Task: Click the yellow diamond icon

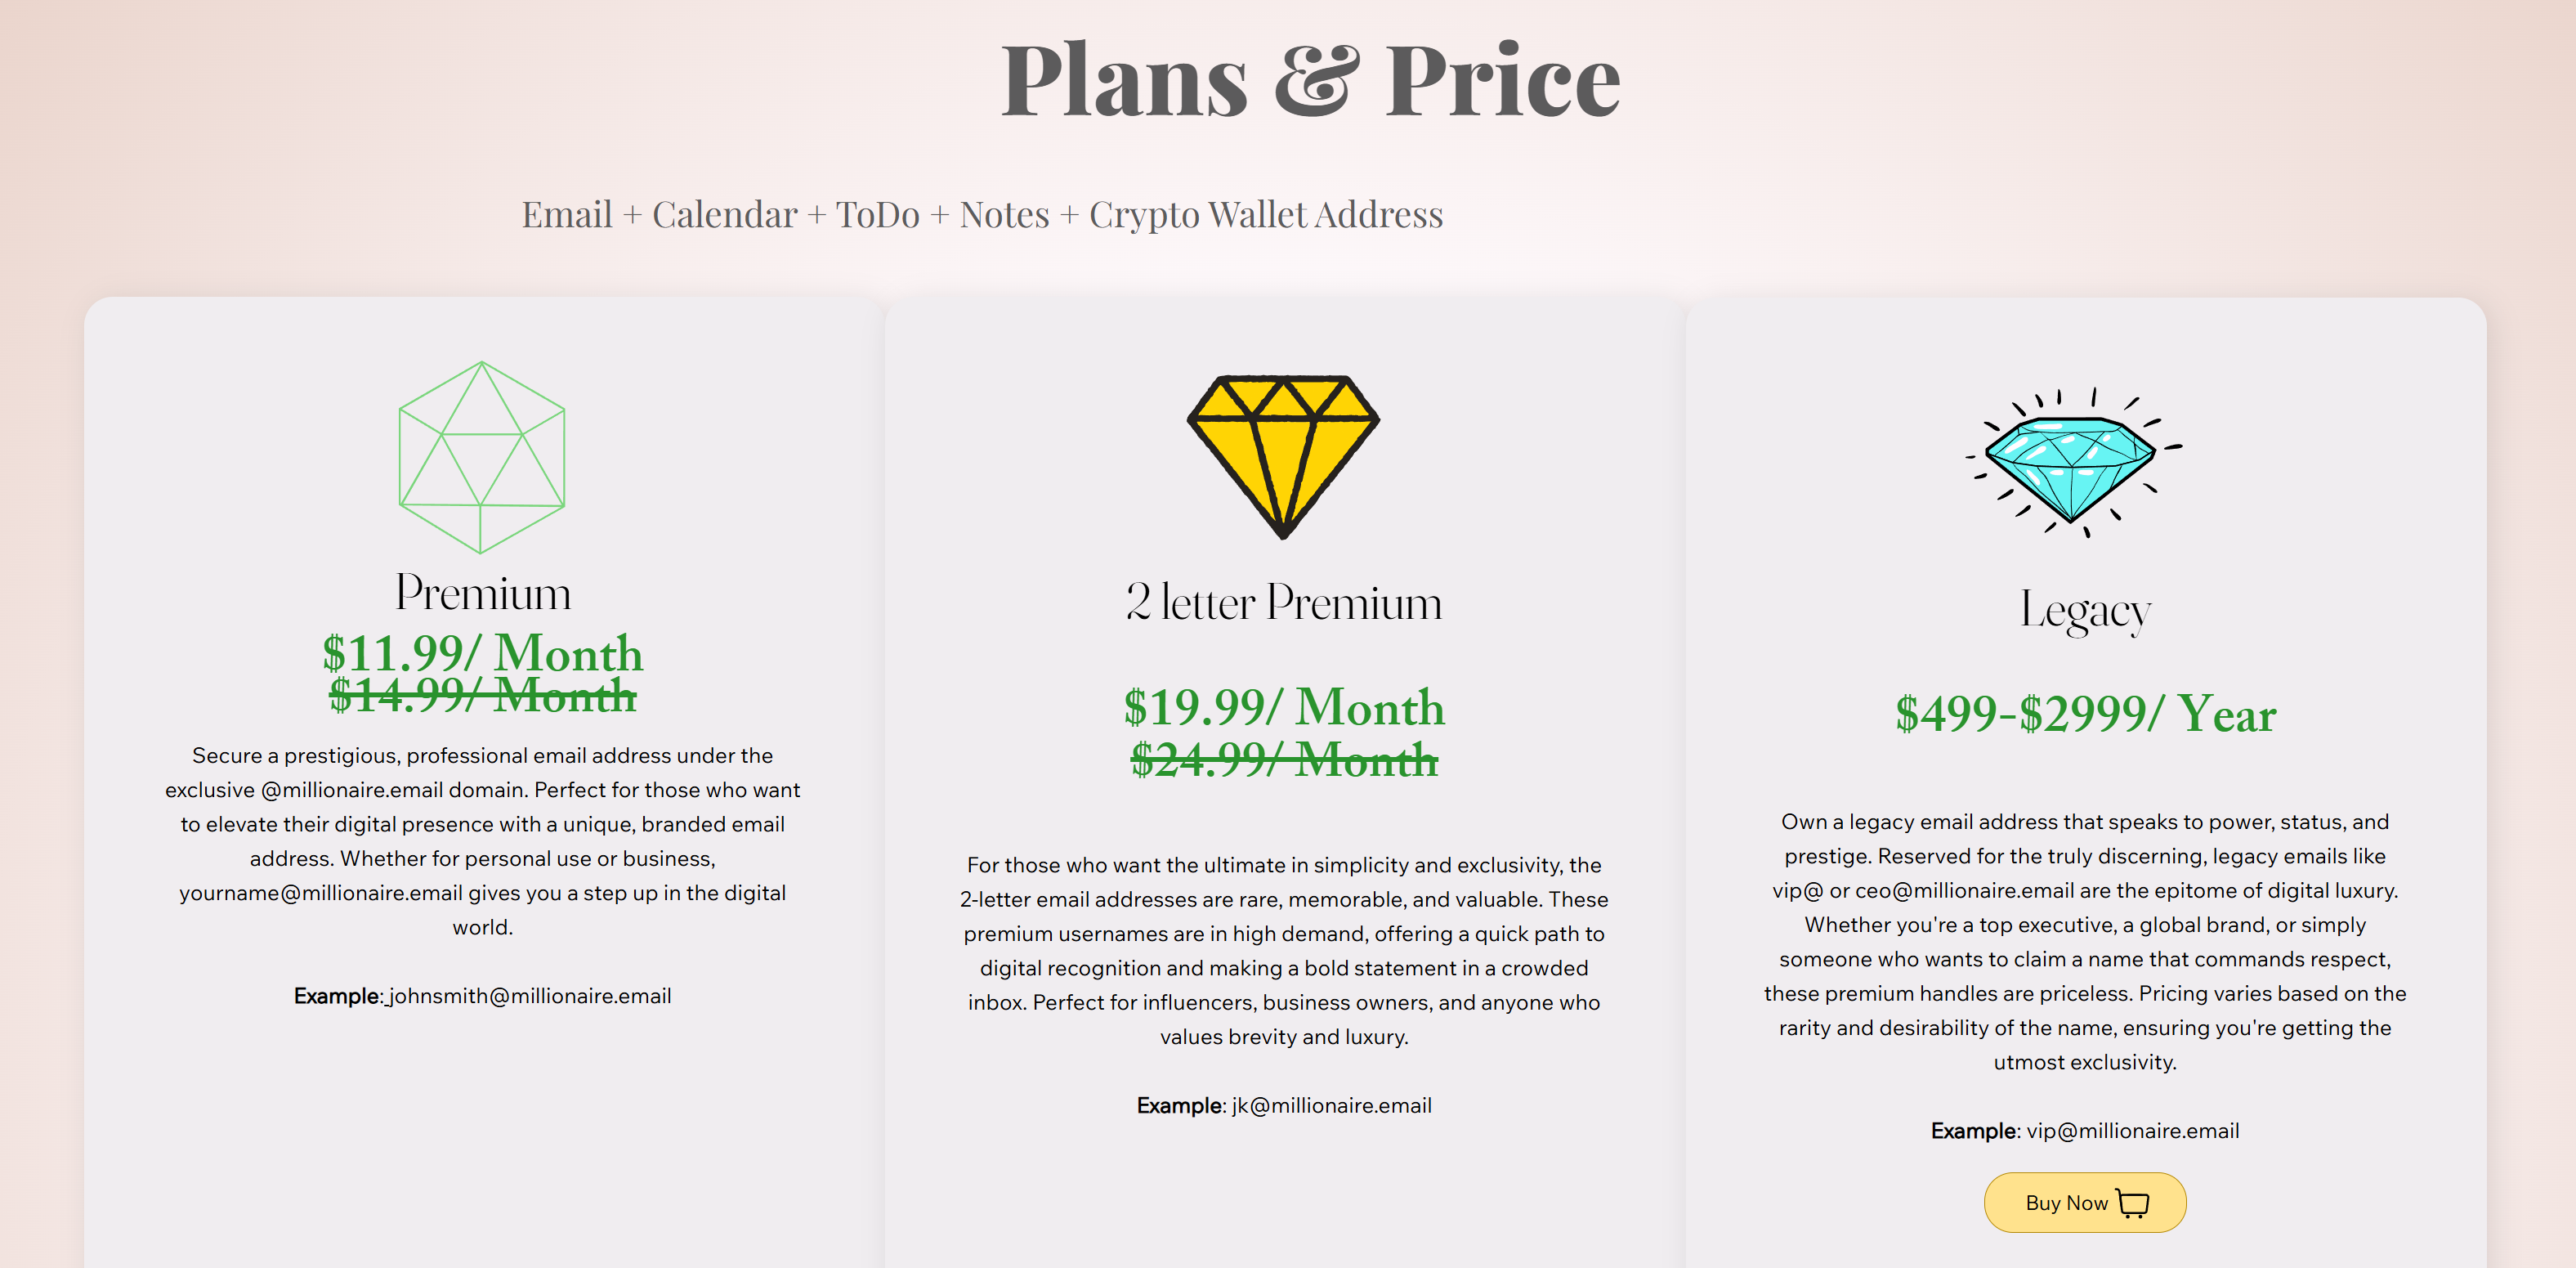Action: pos(1283,455)
